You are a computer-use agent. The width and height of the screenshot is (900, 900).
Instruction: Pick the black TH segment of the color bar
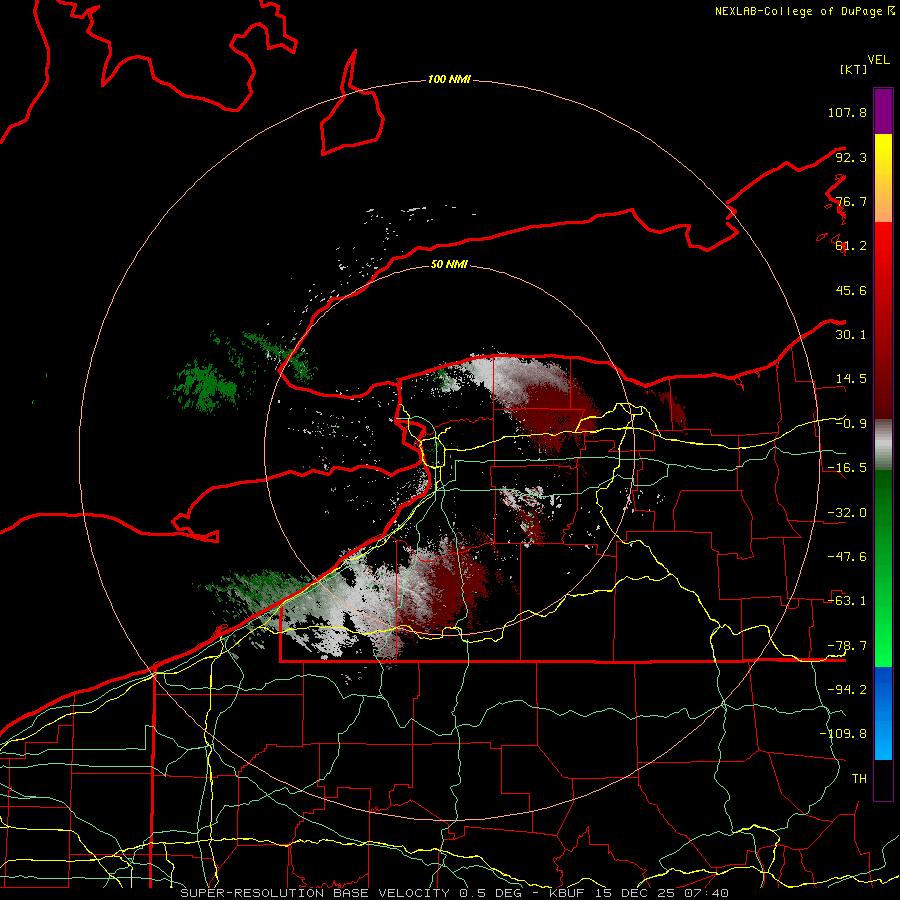[883, 780]
